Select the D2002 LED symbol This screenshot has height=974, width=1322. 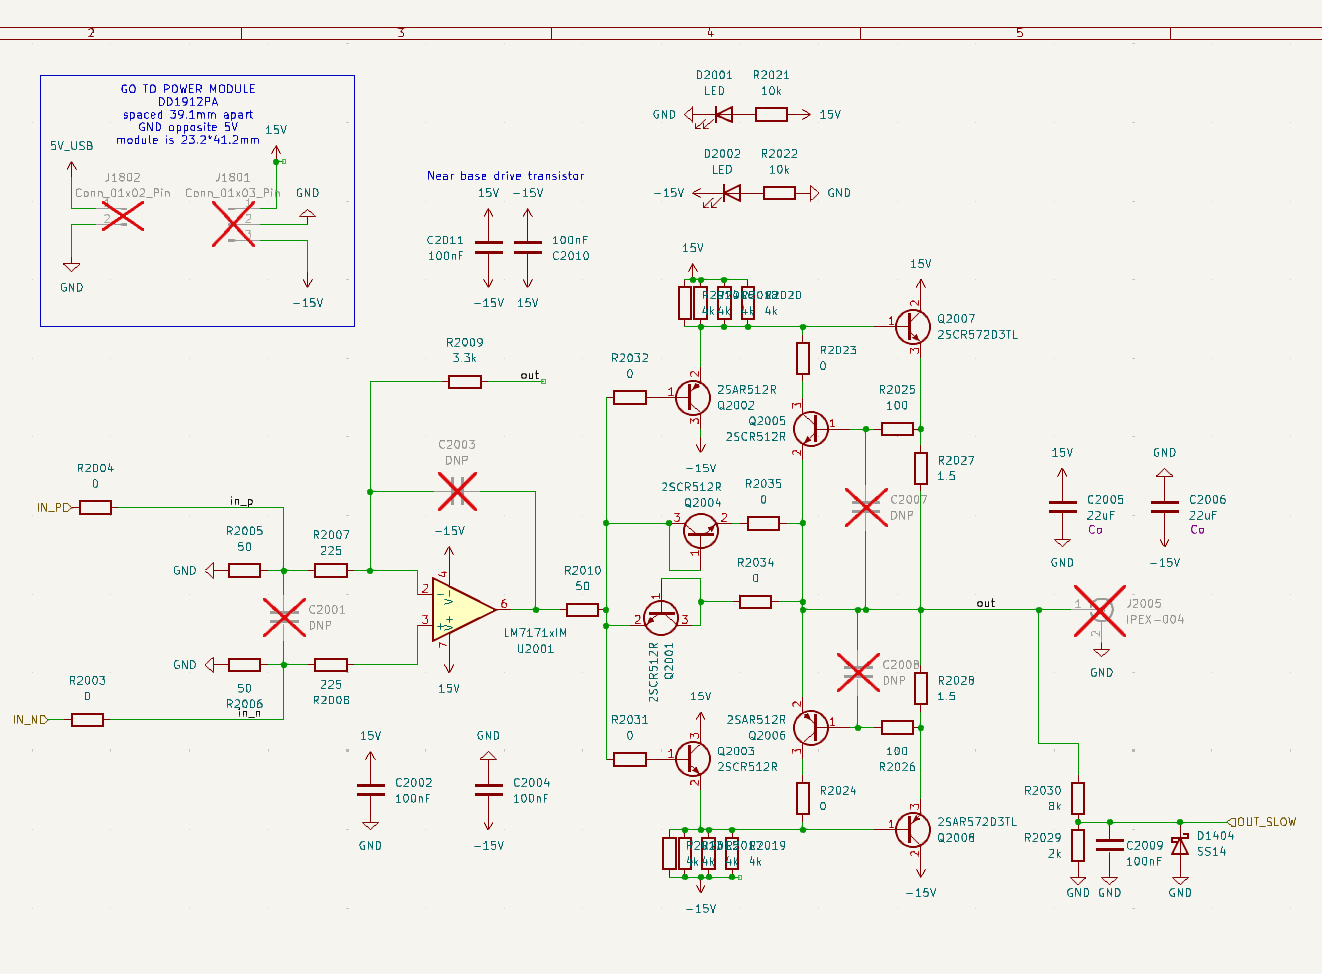pyautogui.click(x=730, y=193)
